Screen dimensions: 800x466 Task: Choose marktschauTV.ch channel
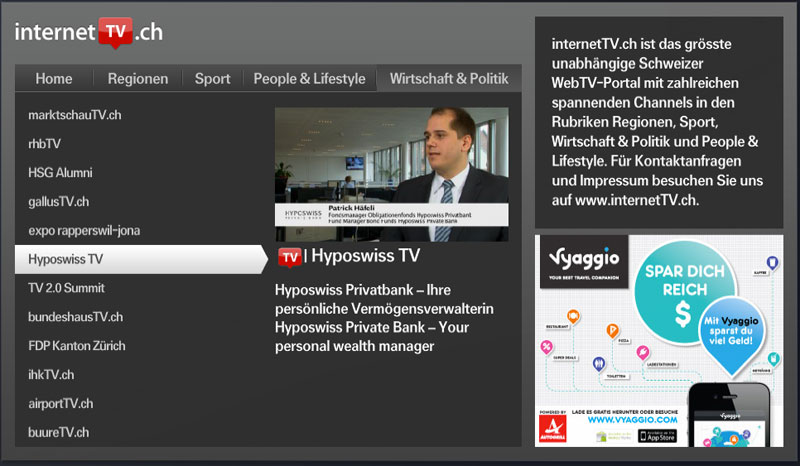point(75,115)
